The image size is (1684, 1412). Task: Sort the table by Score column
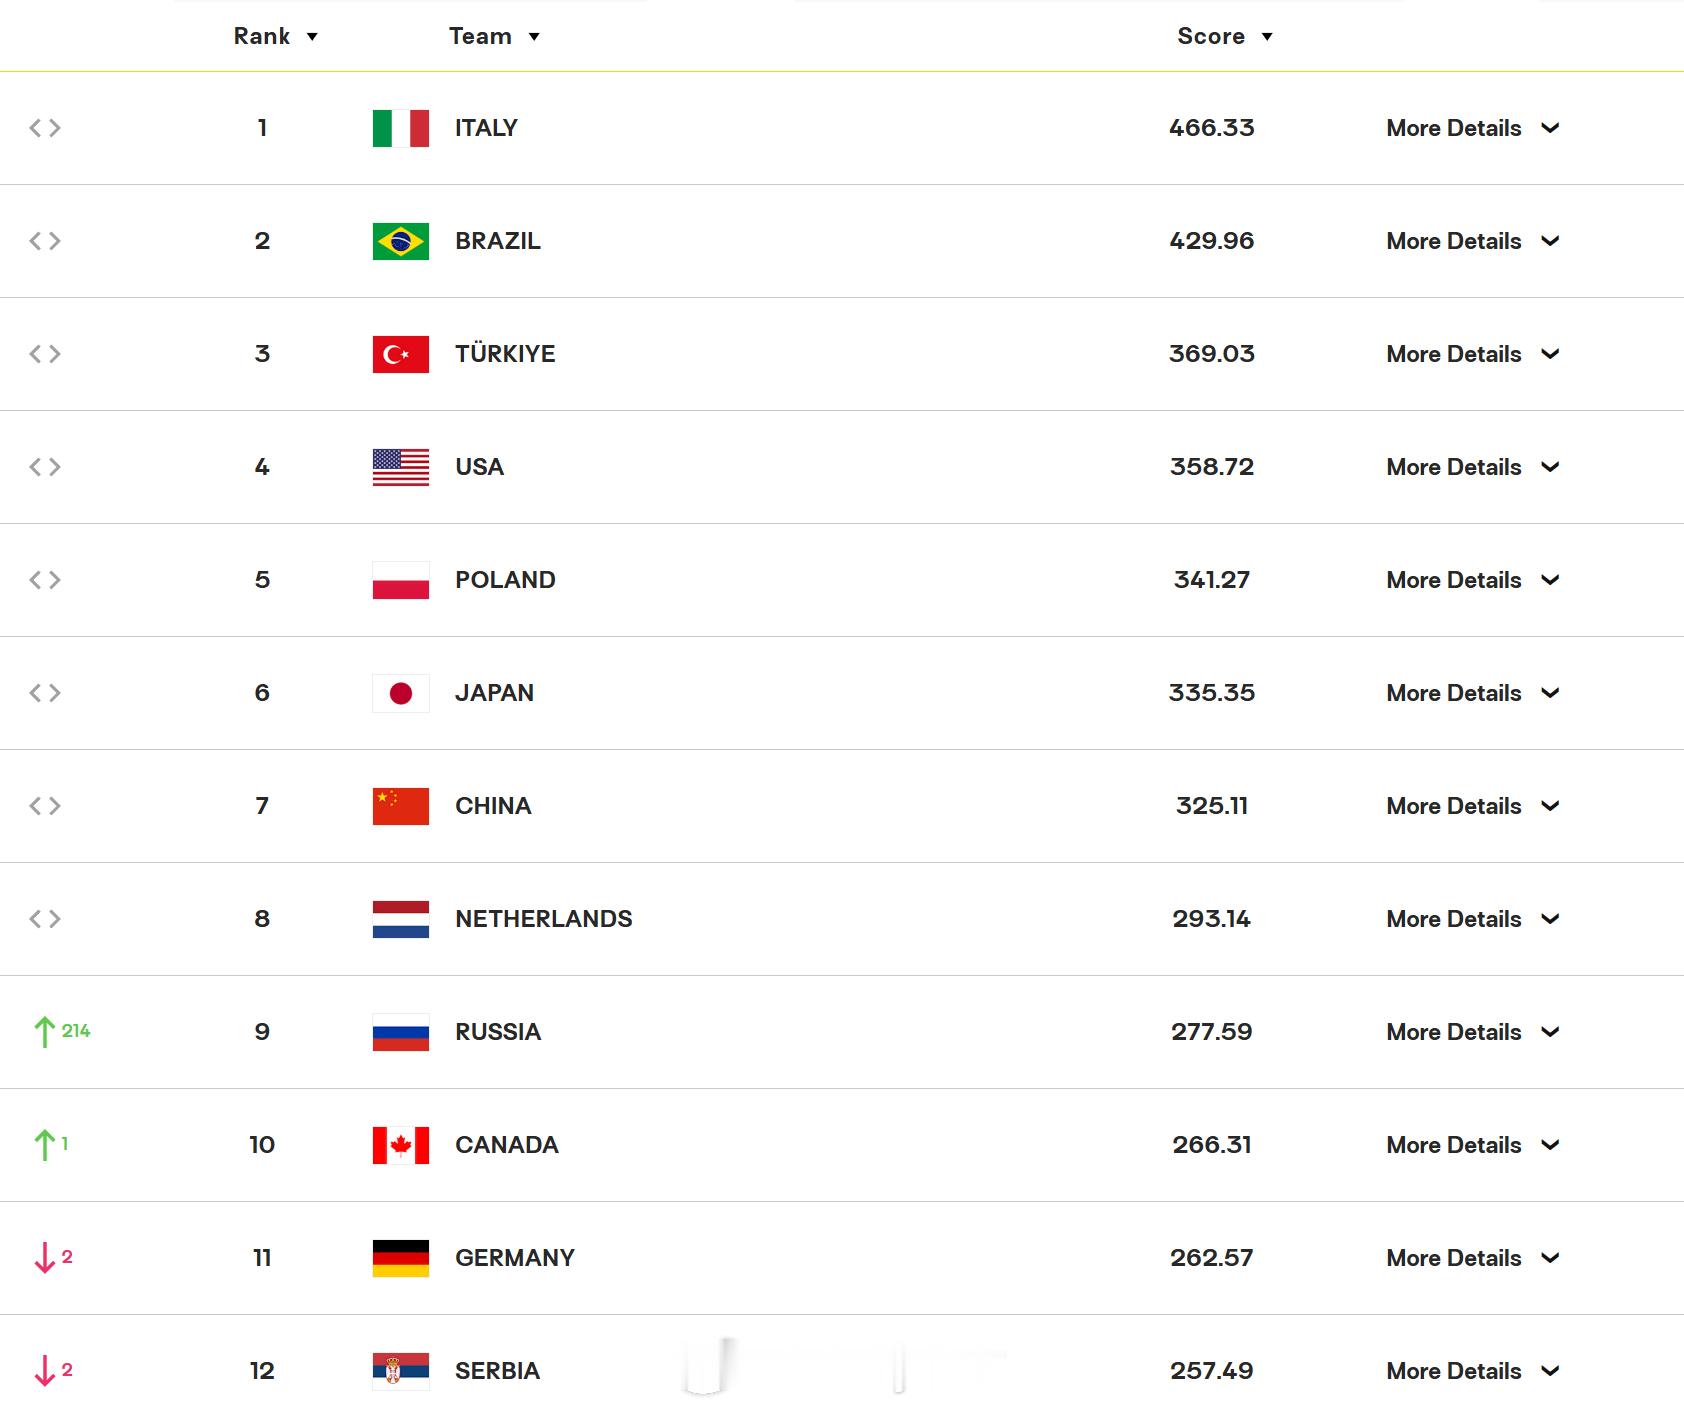click(1225, 36)
